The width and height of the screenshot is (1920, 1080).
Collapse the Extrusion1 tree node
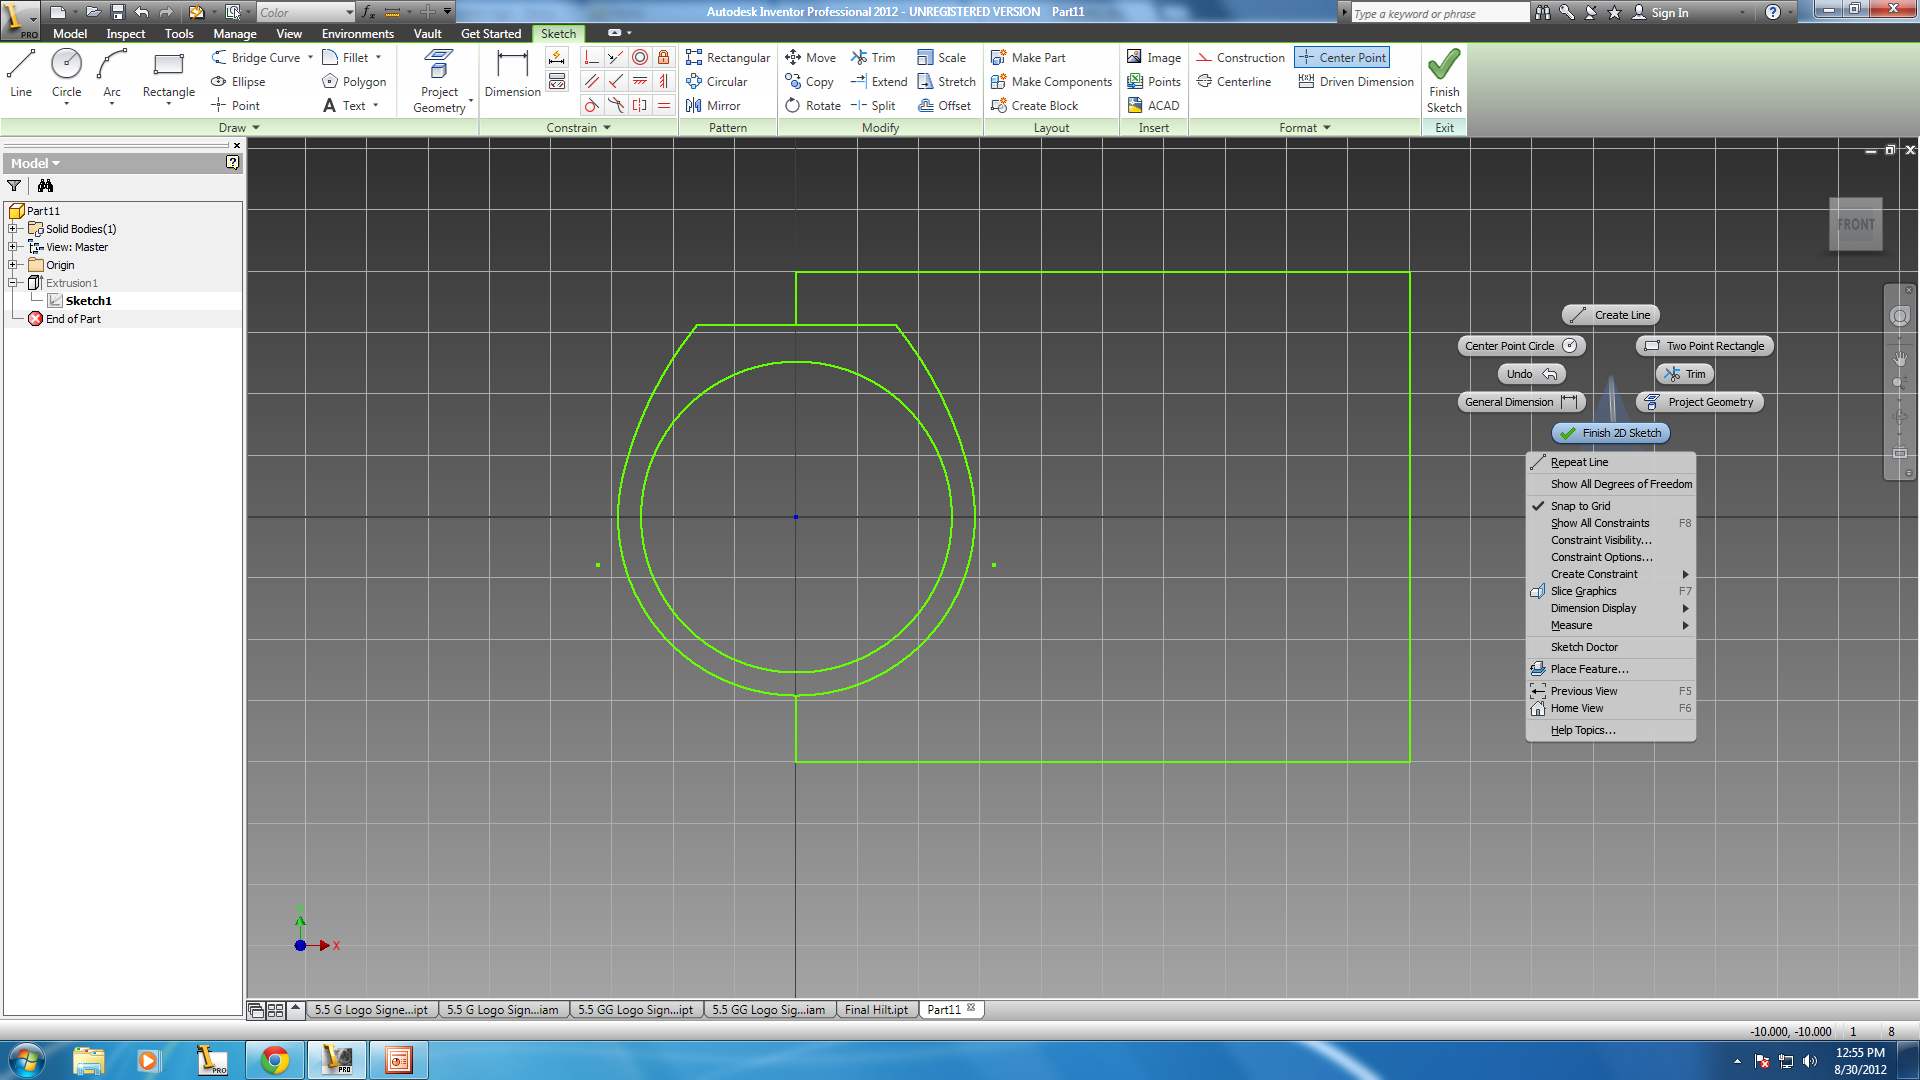tap(13, 283)
